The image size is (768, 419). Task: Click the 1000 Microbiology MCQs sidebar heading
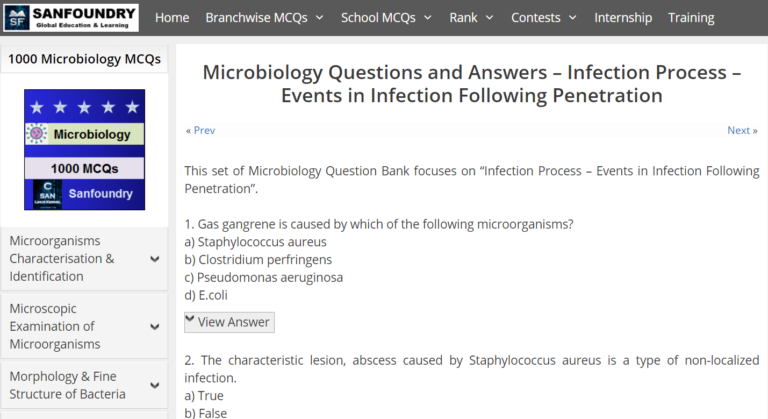coord(85,59)
